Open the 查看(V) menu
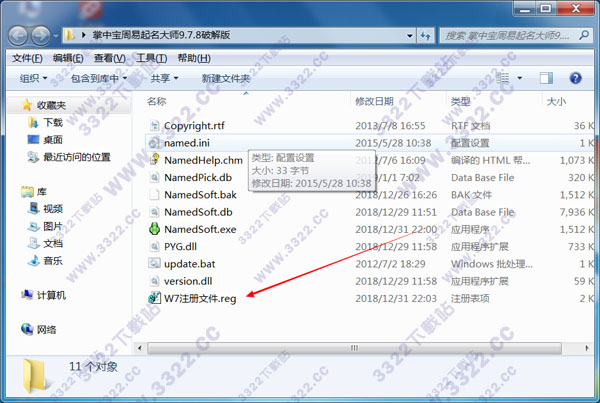600x403 pixels. pyautogui.click(x=109, y=58)
